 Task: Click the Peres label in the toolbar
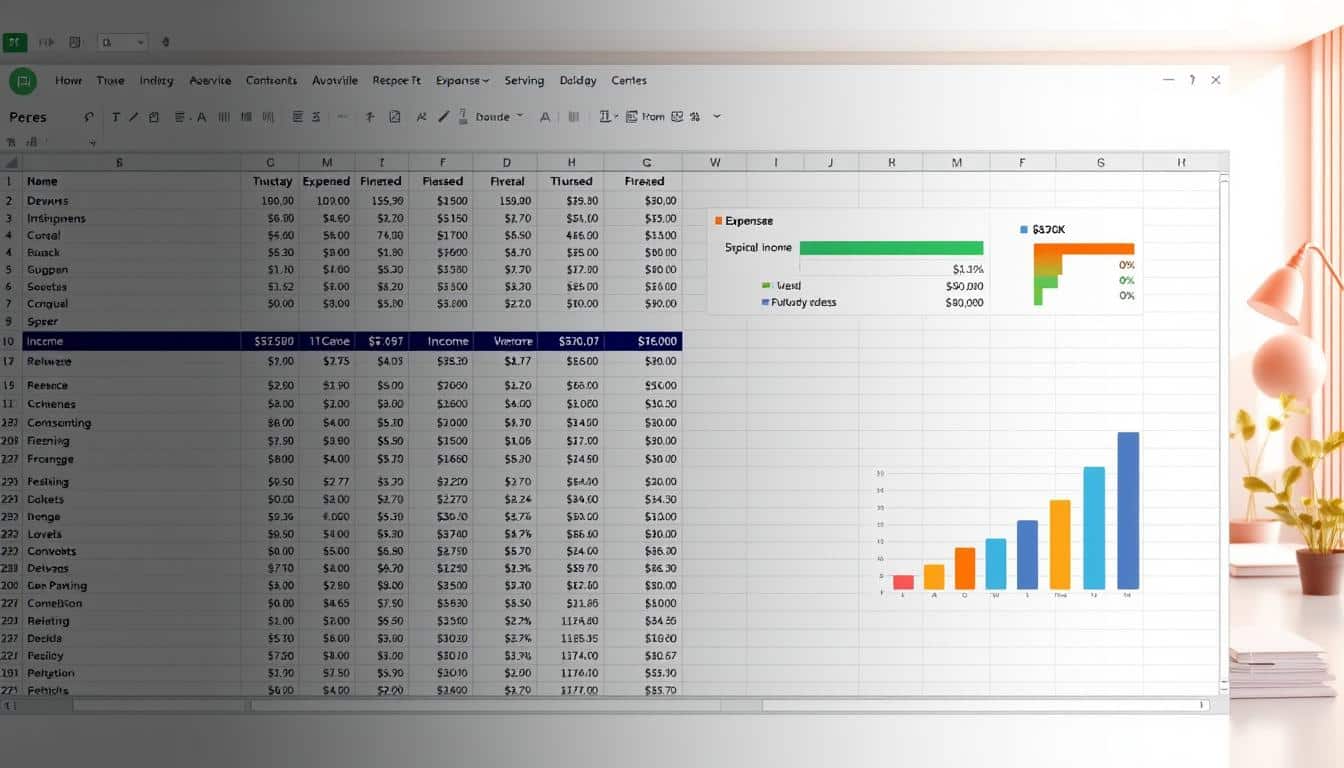(x=28, y=117)
